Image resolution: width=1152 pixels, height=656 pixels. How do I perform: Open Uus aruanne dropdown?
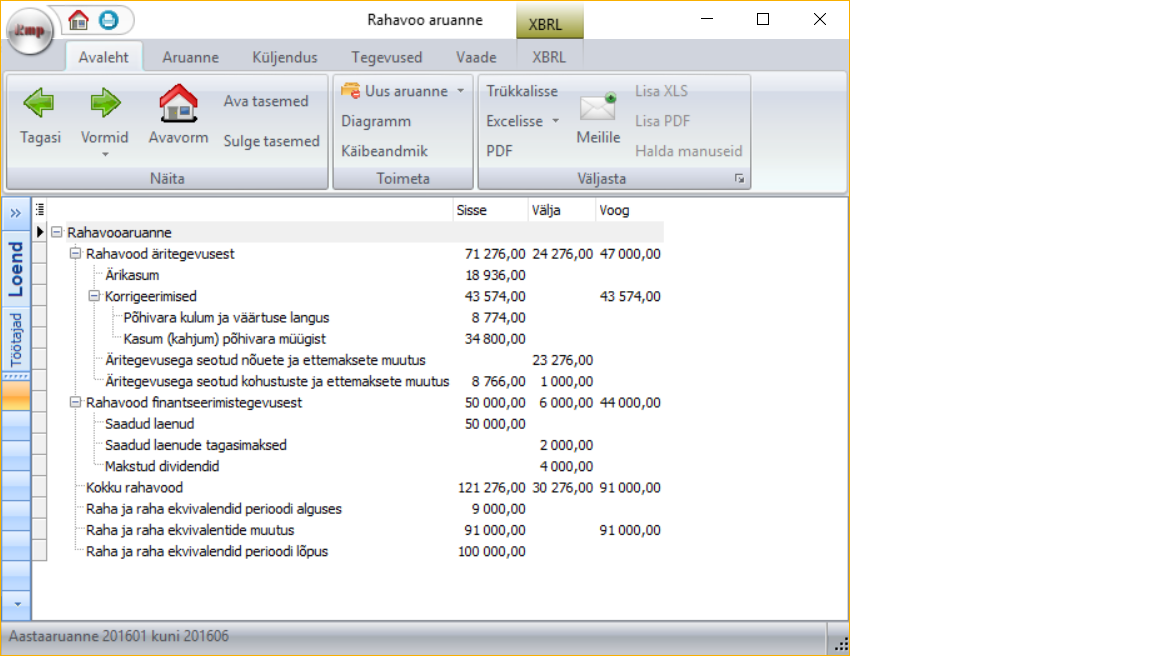460,91
